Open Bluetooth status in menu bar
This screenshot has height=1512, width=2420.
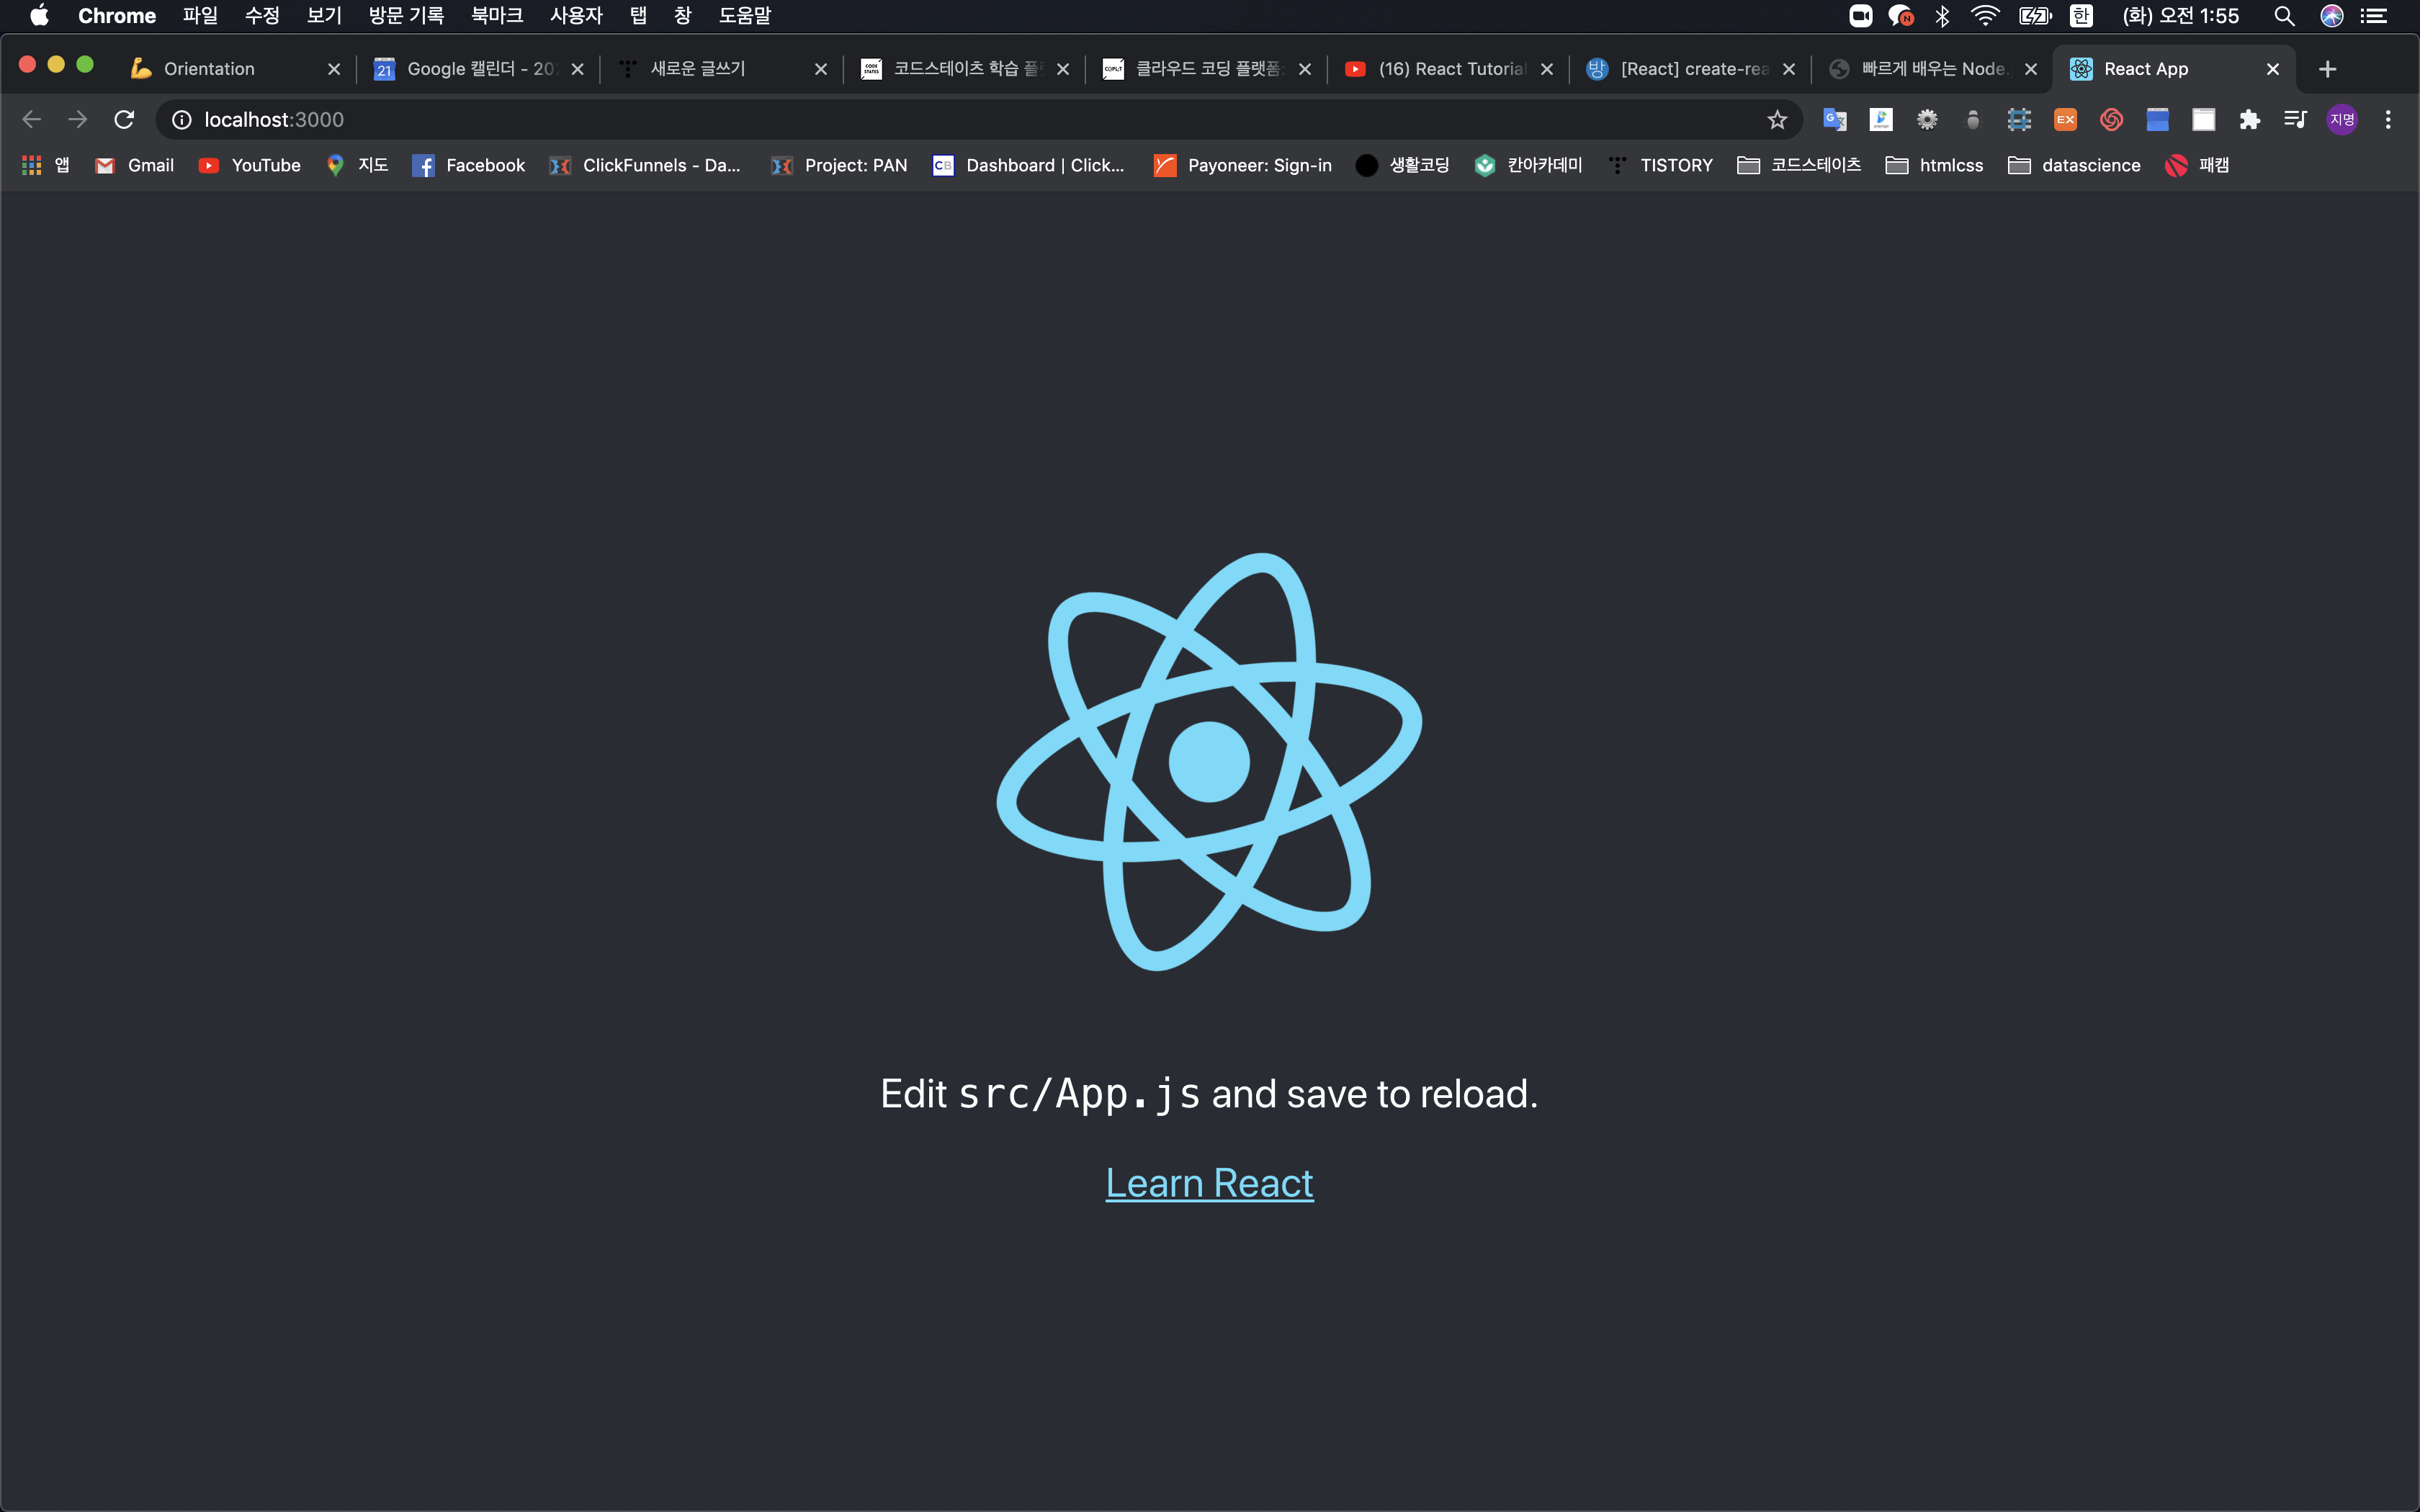(x=1942, y=15)
